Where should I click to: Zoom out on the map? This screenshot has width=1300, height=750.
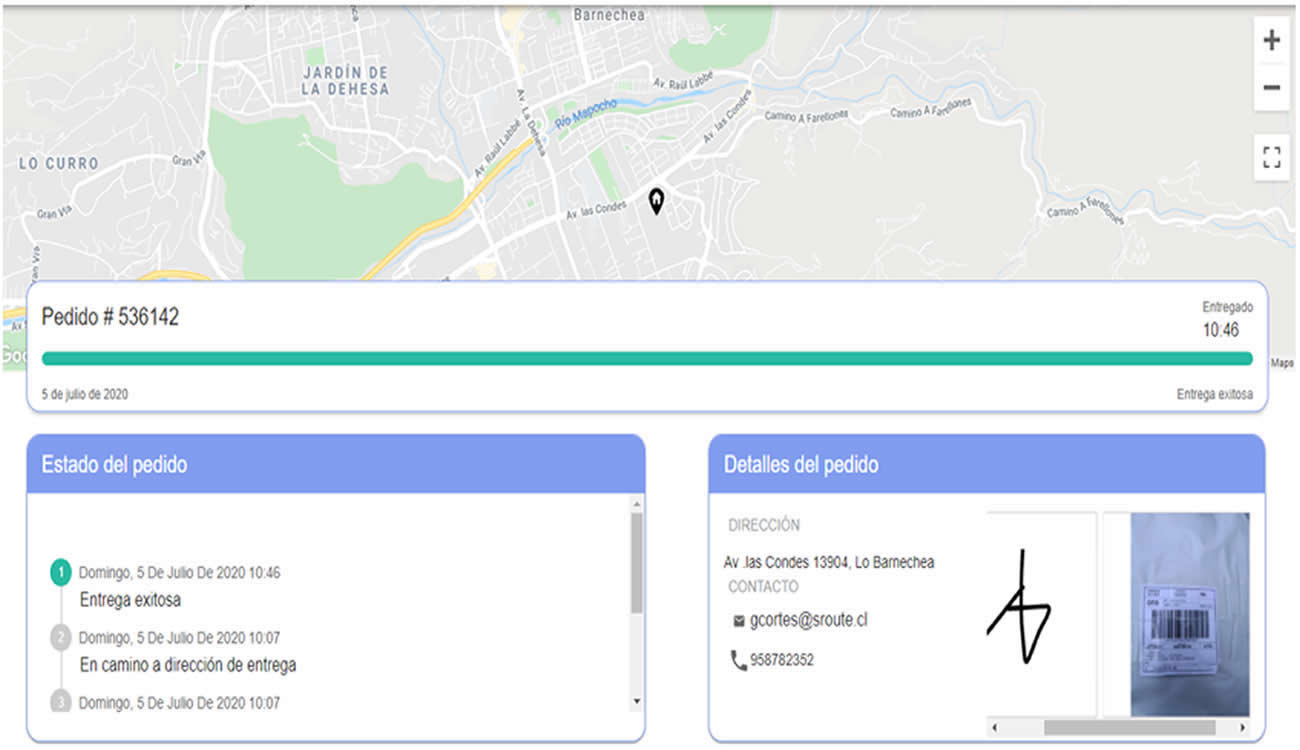(1271, 88)
